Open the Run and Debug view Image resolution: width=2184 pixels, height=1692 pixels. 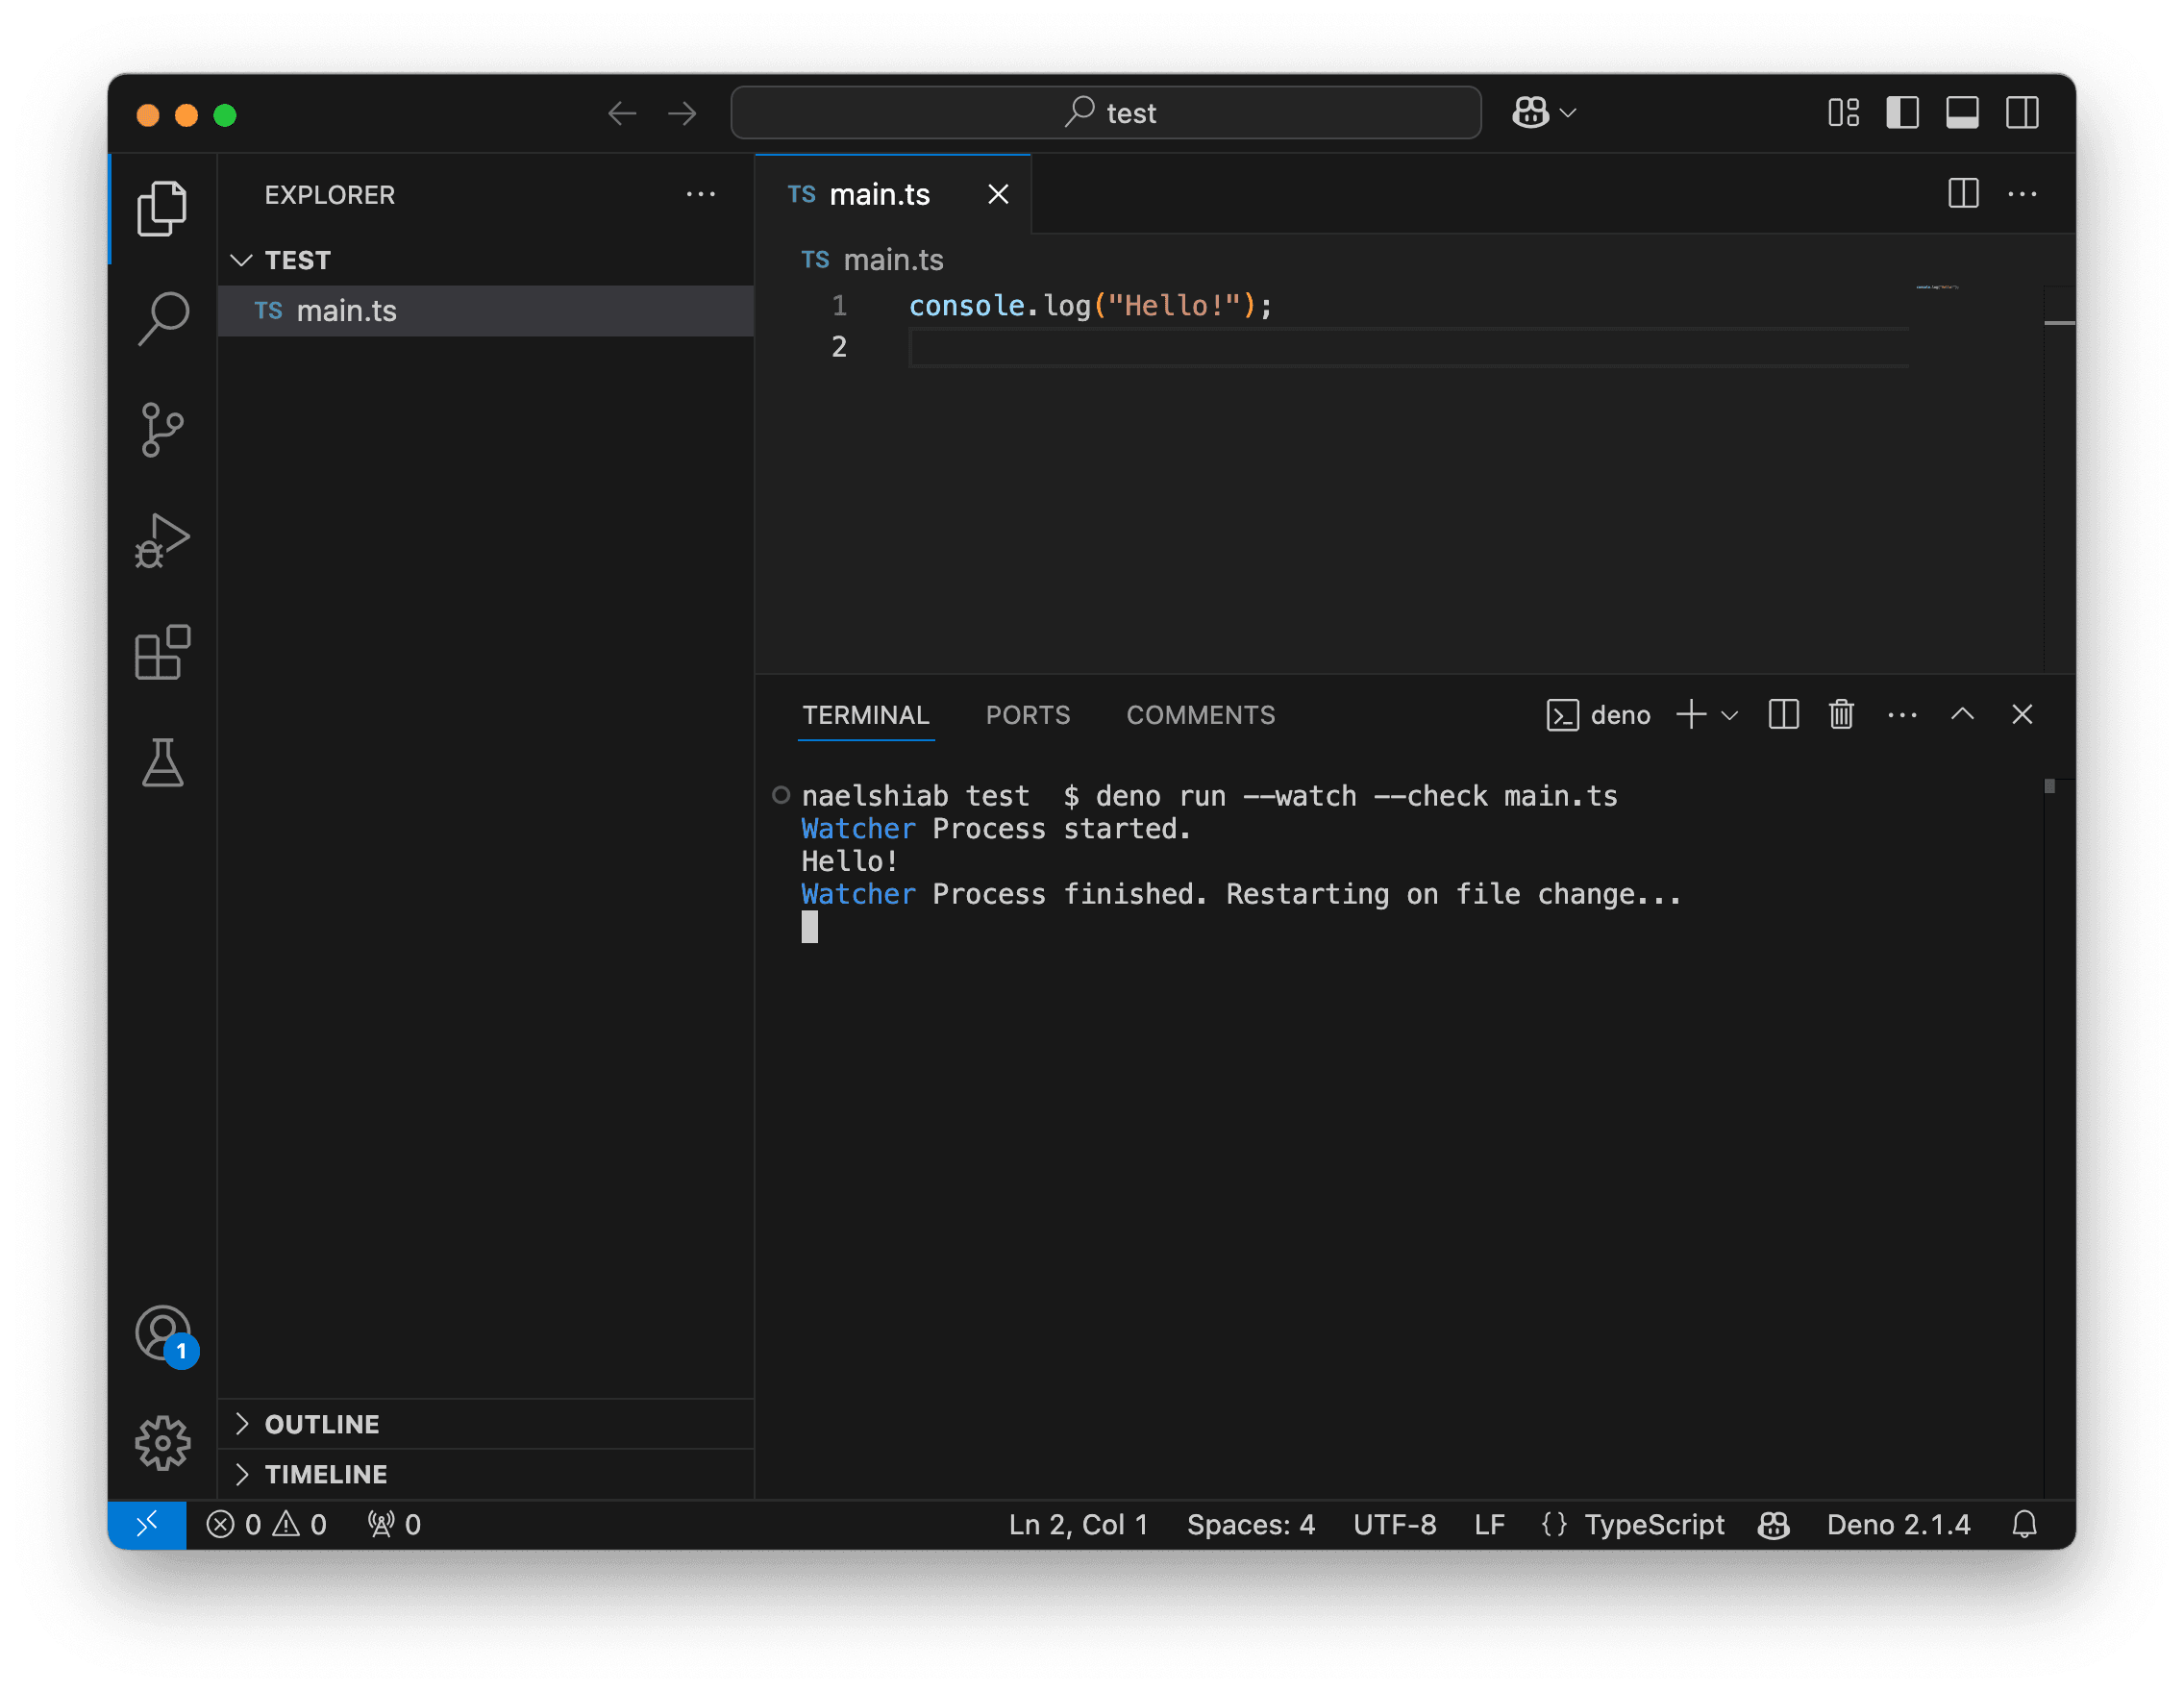point(162,541)
